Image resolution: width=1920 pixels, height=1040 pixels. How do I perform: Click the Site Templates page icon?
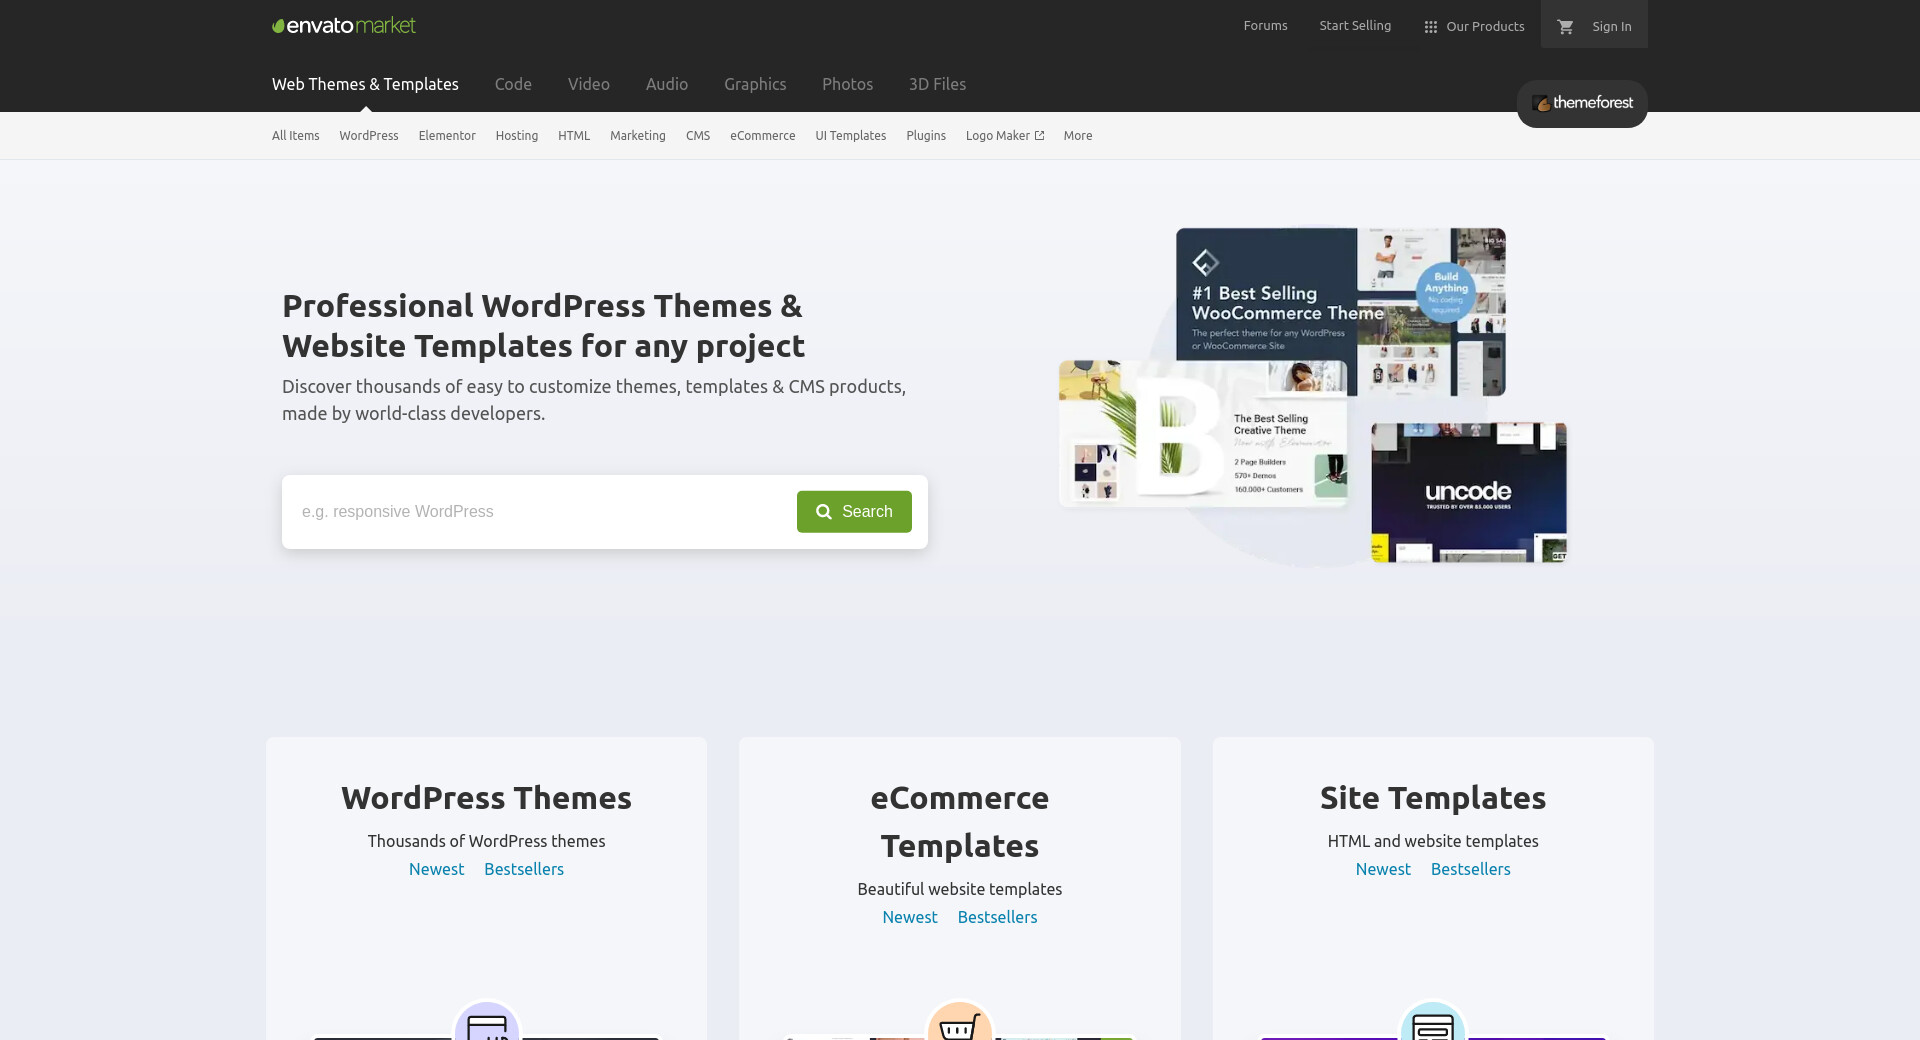point(1433,1023)
